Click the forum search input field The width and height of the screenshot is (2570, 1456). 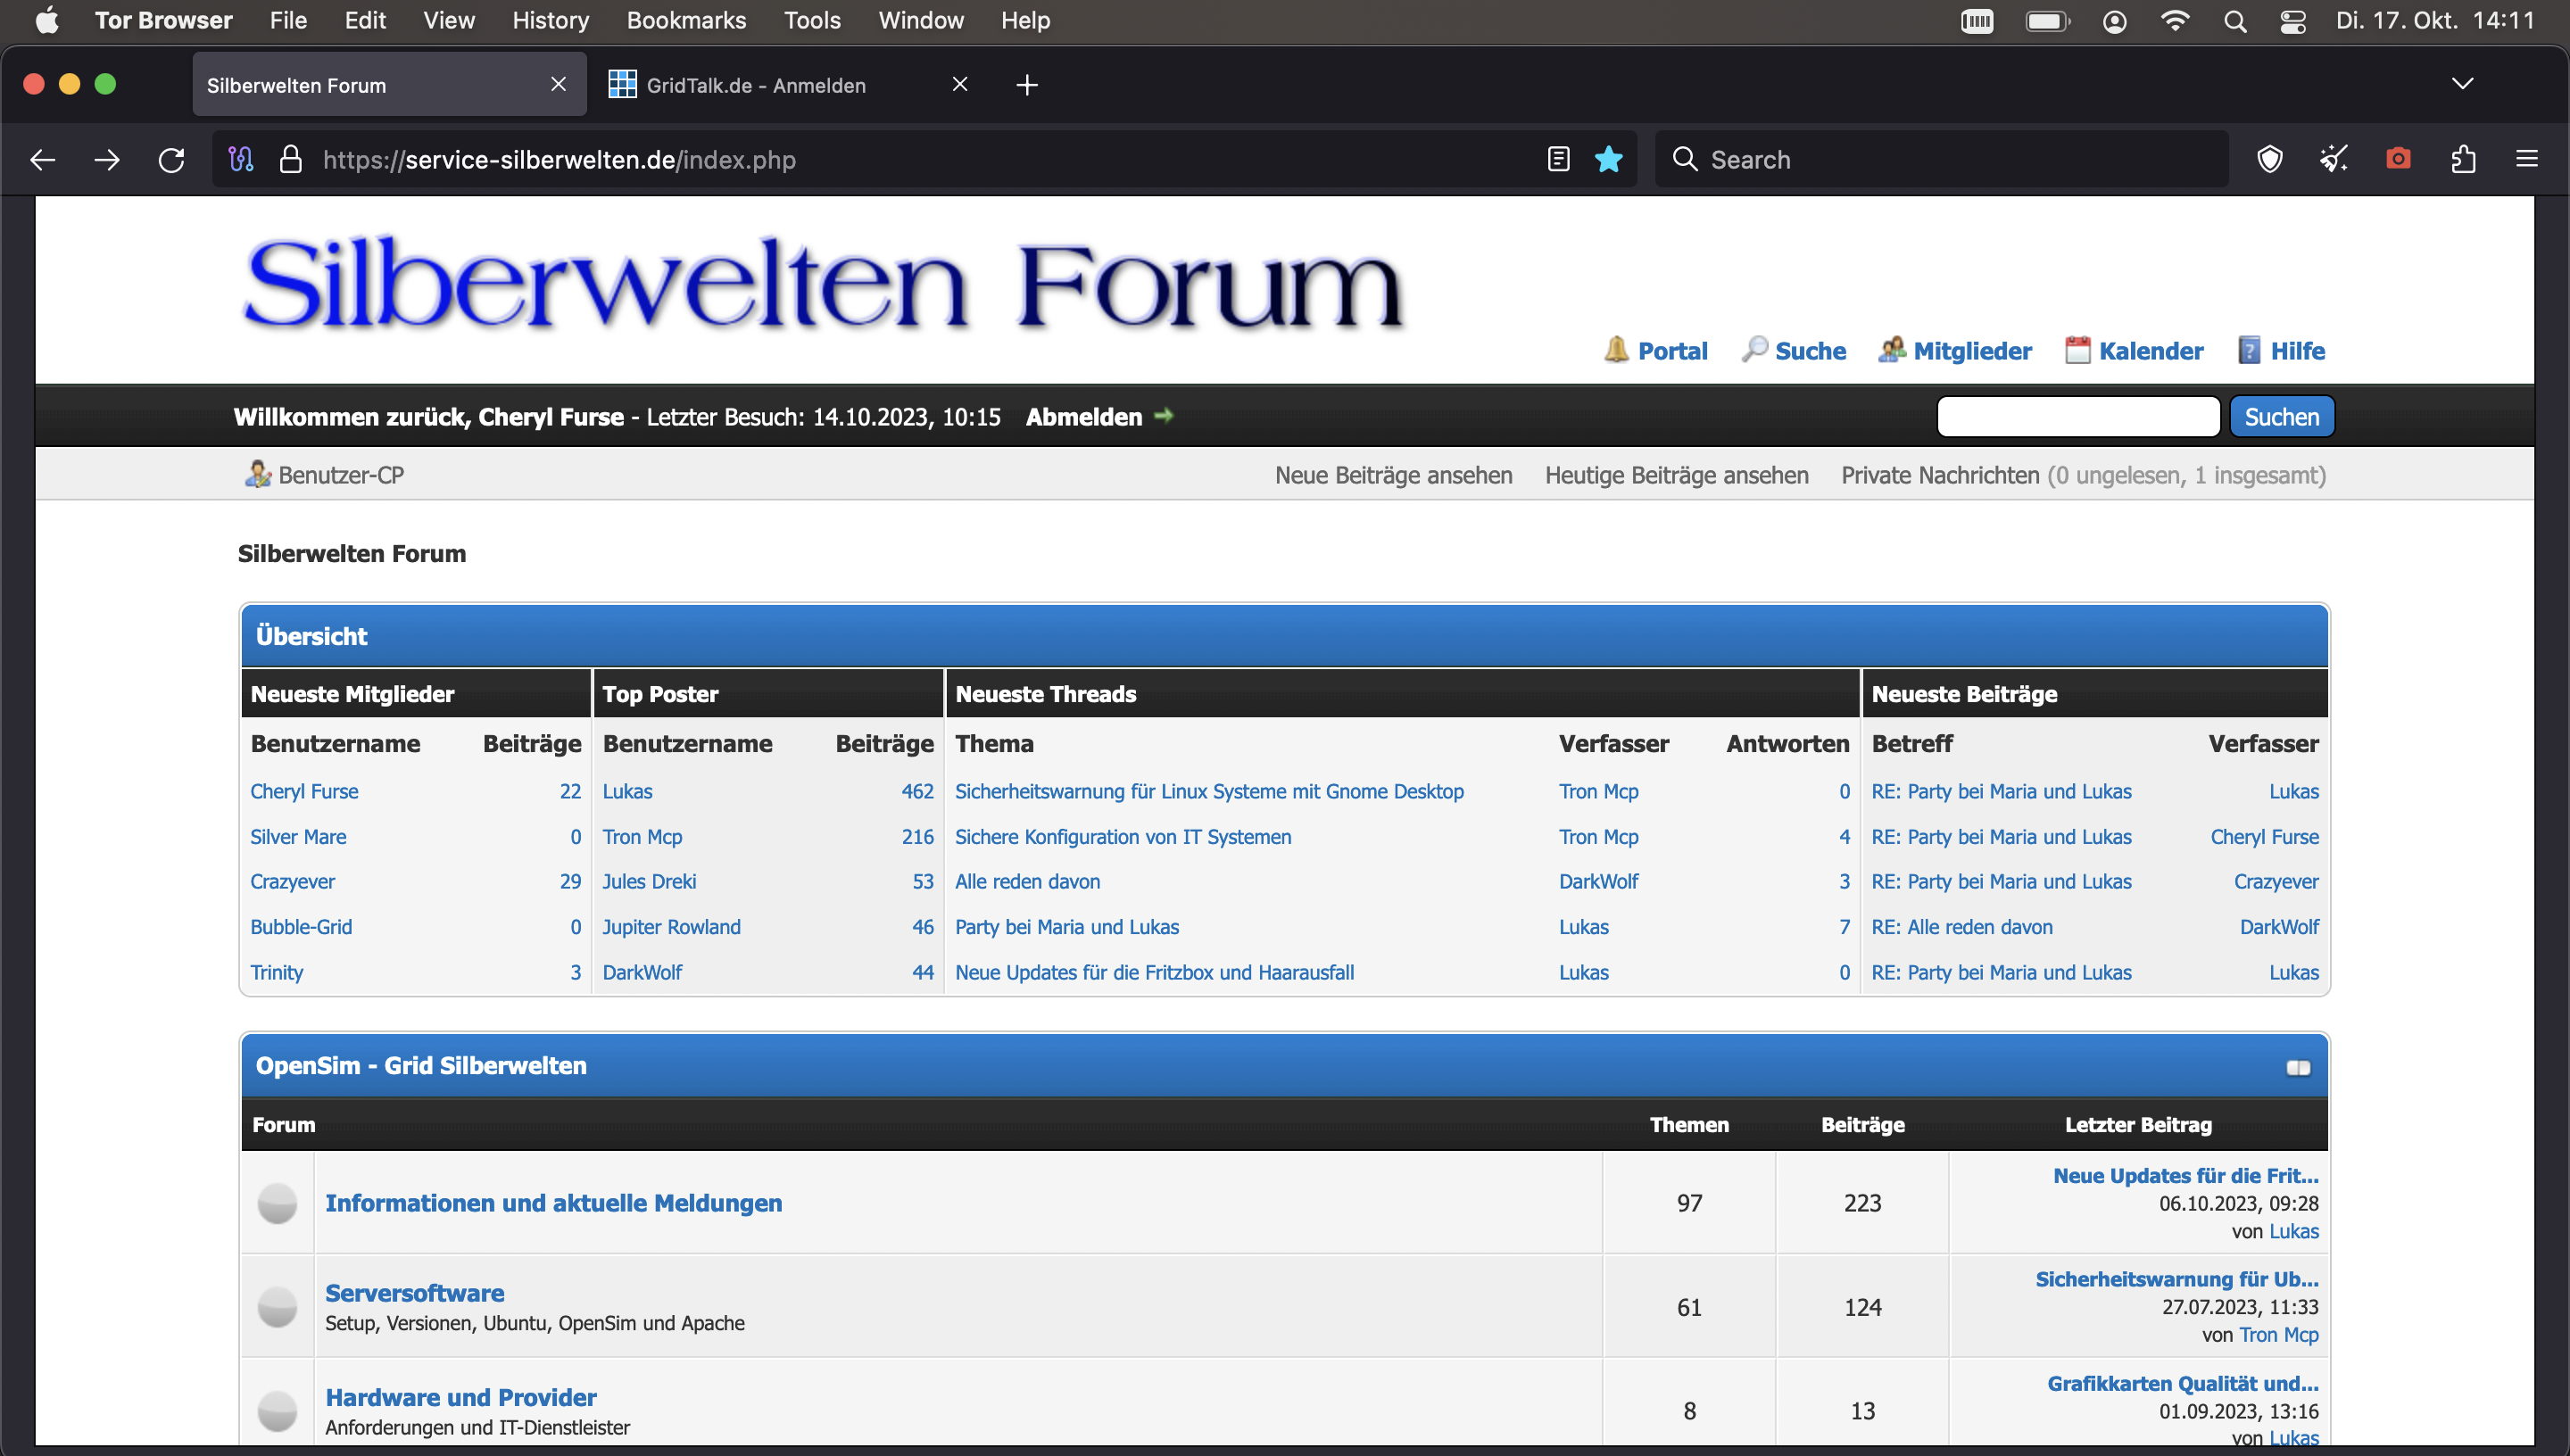[2077, 417]
